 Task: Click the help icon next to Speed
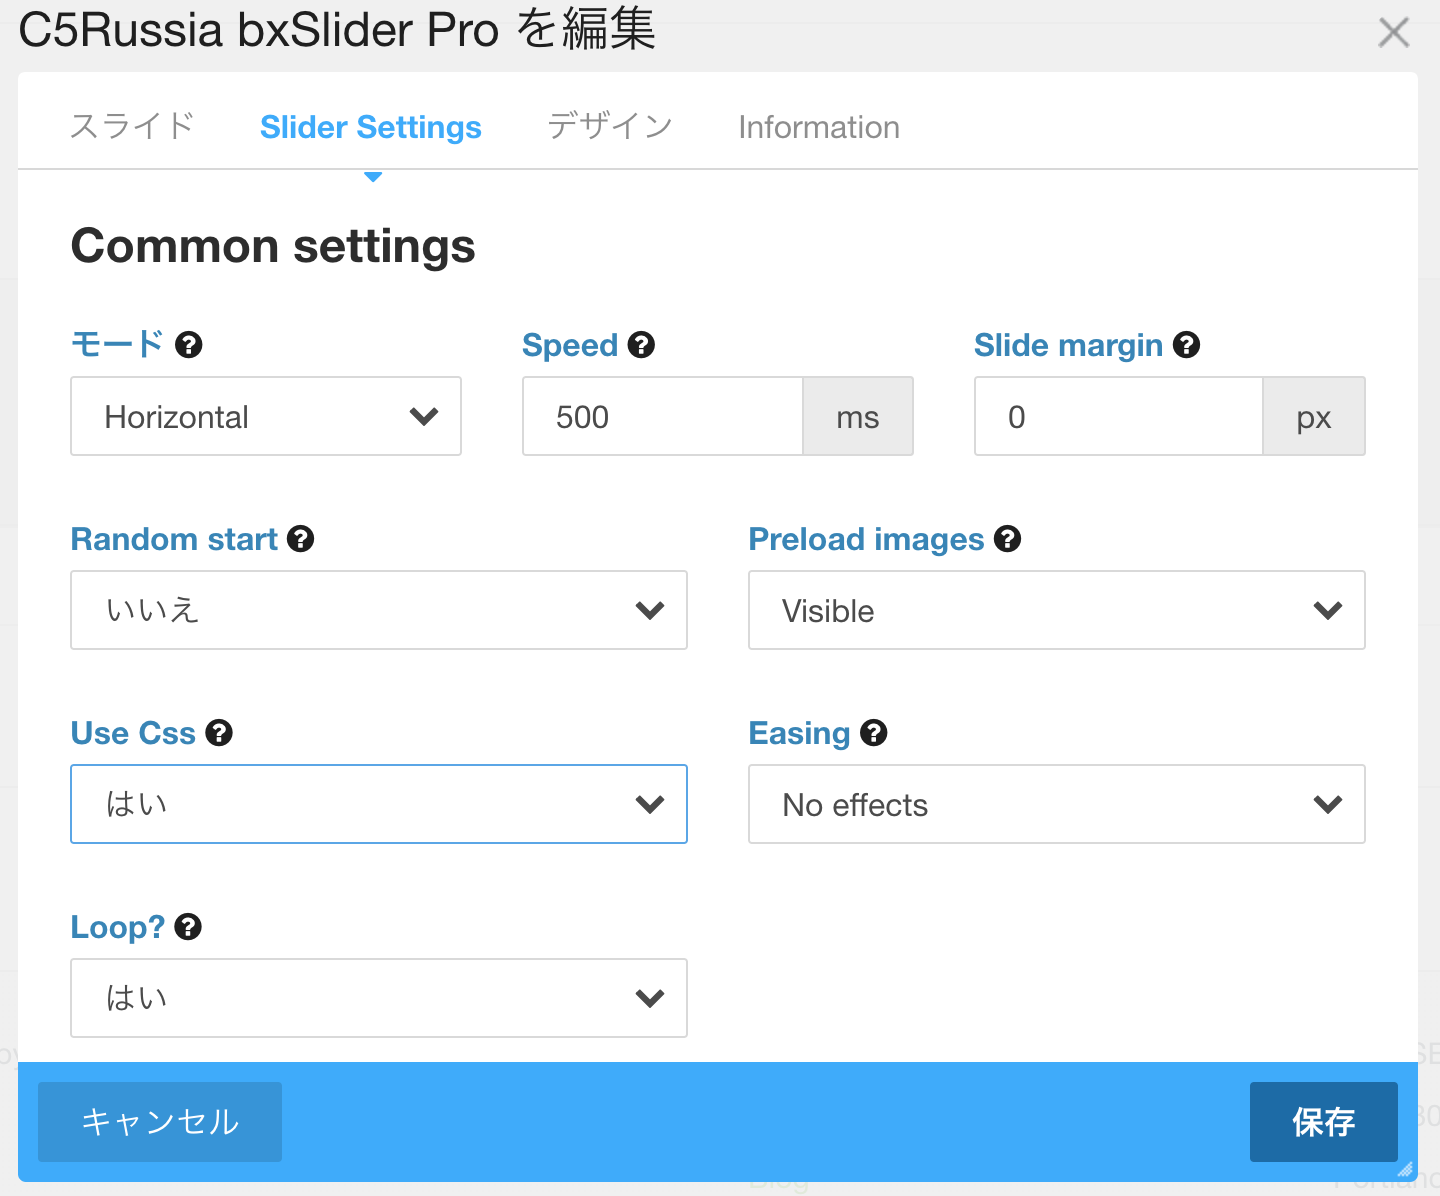[641, 345]
